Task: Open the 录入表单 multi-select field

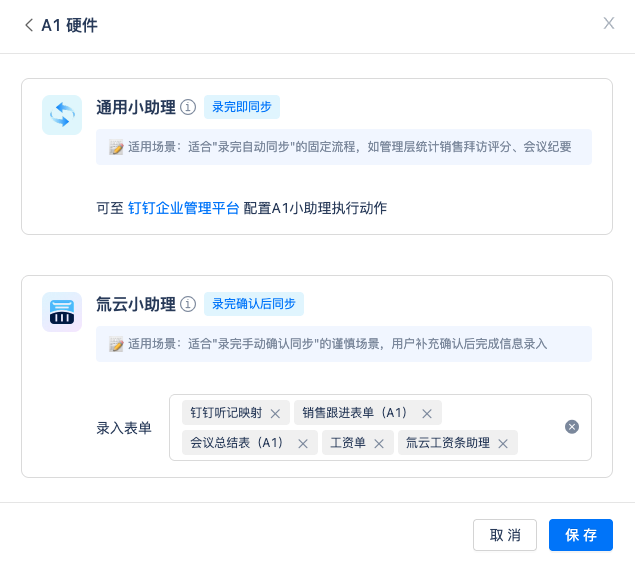Action: [380, 428]
